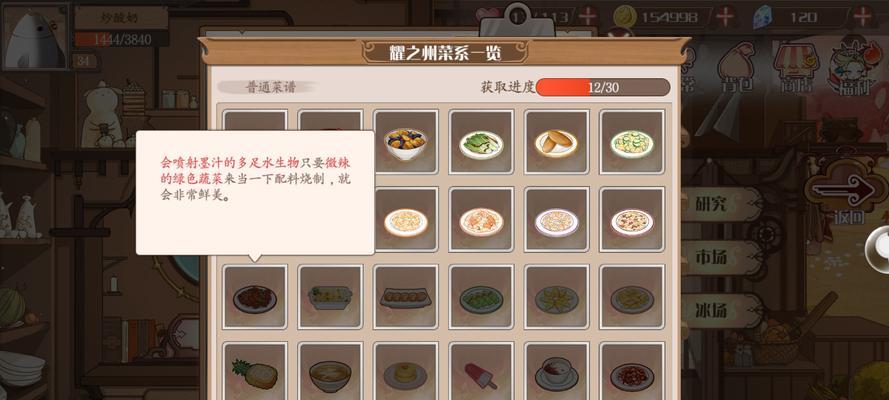Choose the green vegetable plate recipe
Image resolution: width=889 pixels, height=400 pixels.
pyautogui.click(x=481, y=142)
